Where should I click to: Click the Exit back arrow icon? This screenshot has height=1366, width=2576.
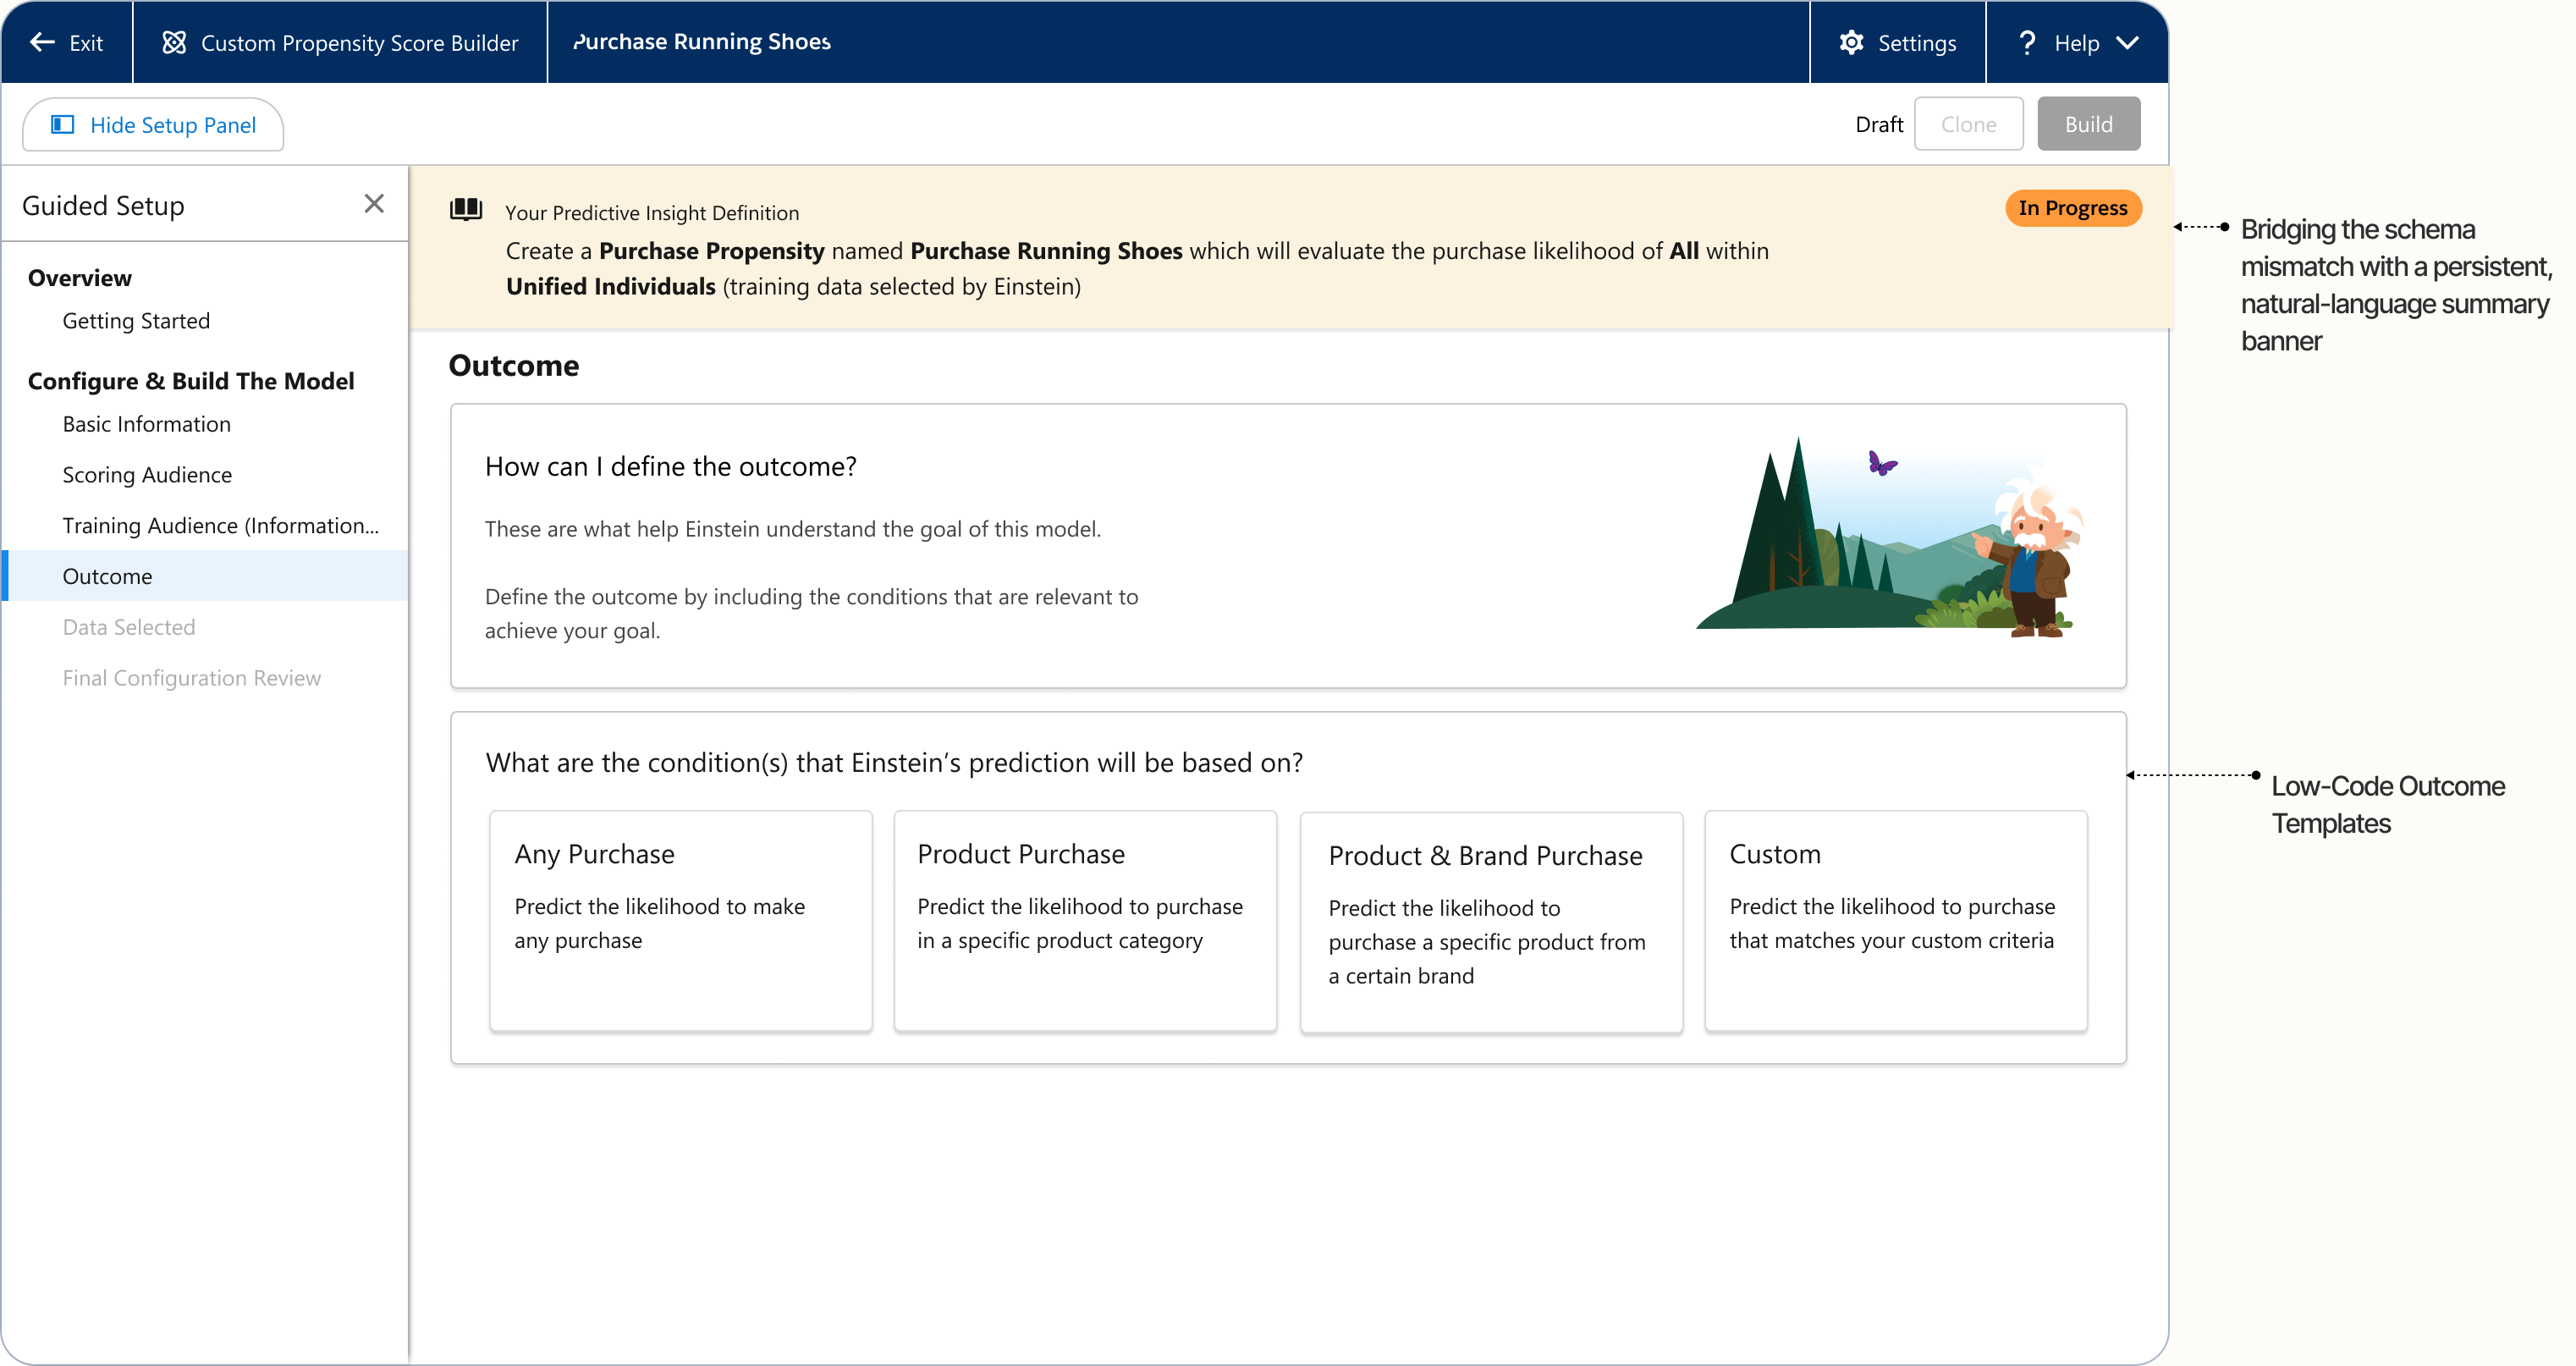(x=42, y=42)
